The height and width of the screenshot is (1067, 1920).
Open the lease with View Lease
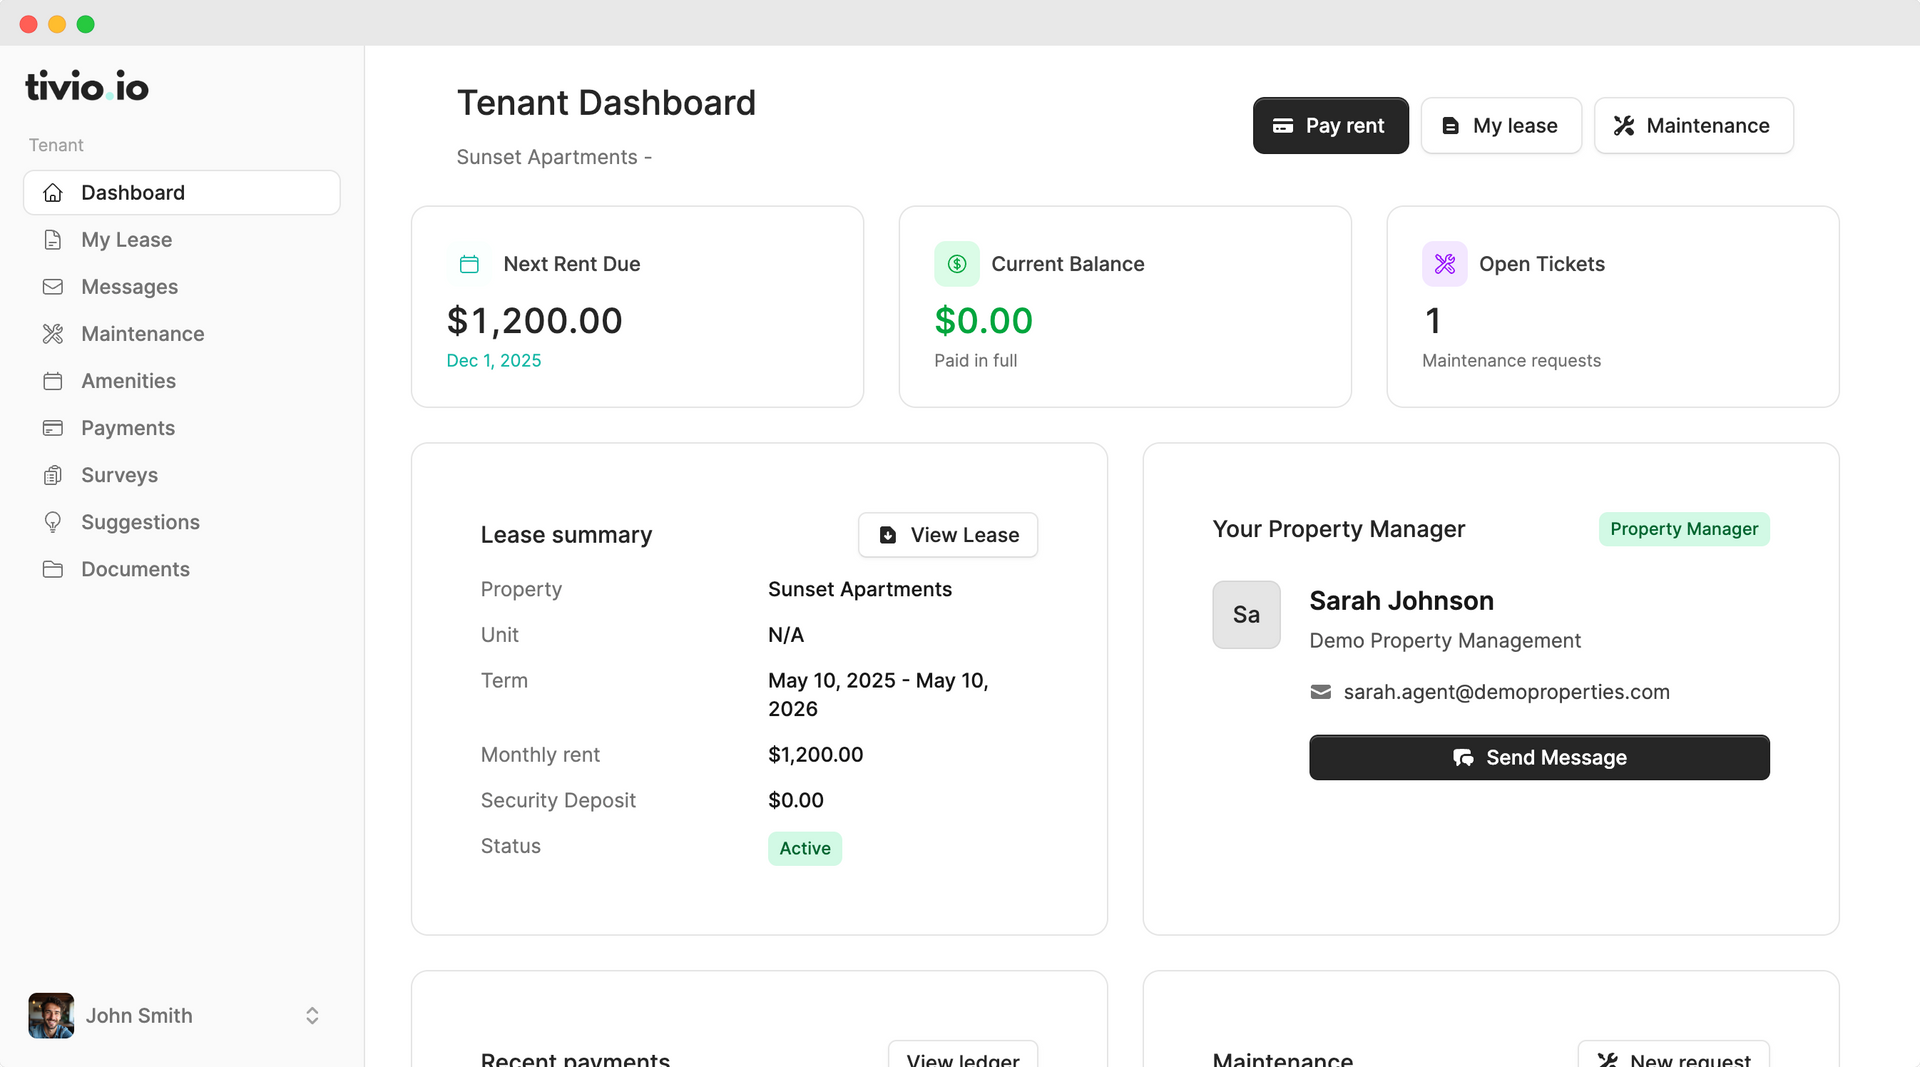click(x=947, y=535)
